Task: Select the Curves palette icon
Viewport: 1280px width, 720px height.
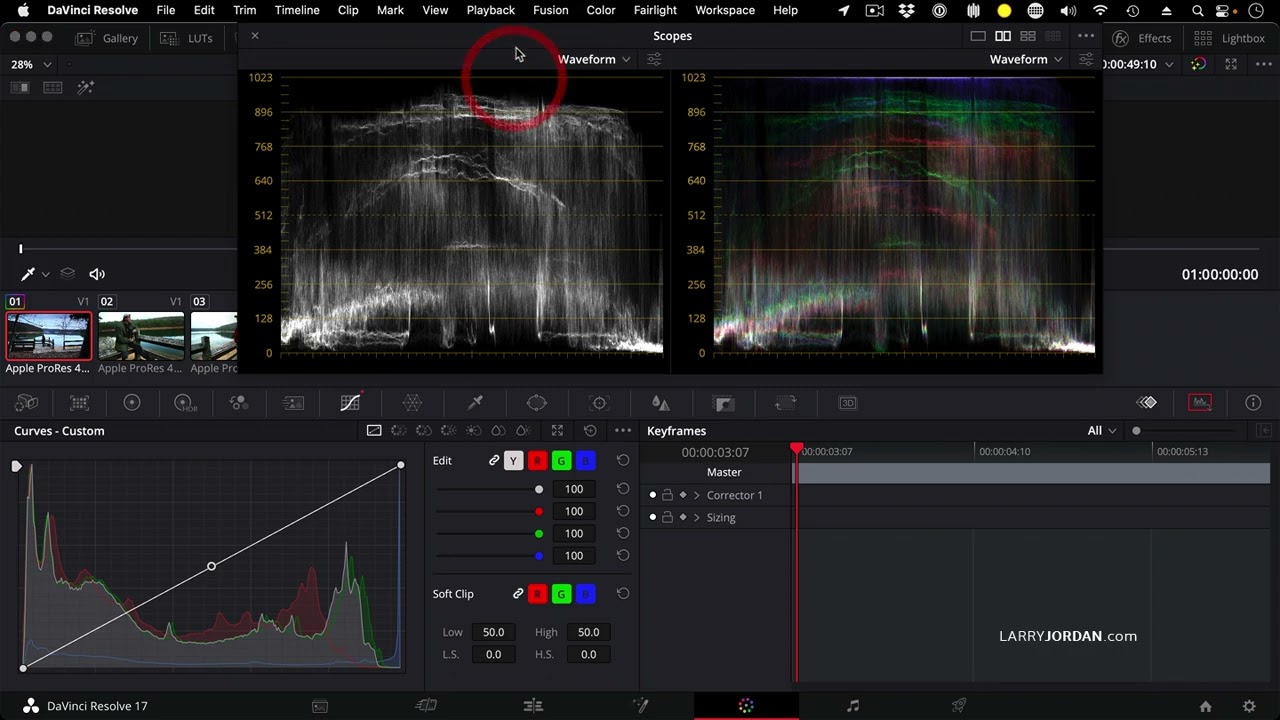Action: [350, 403]
